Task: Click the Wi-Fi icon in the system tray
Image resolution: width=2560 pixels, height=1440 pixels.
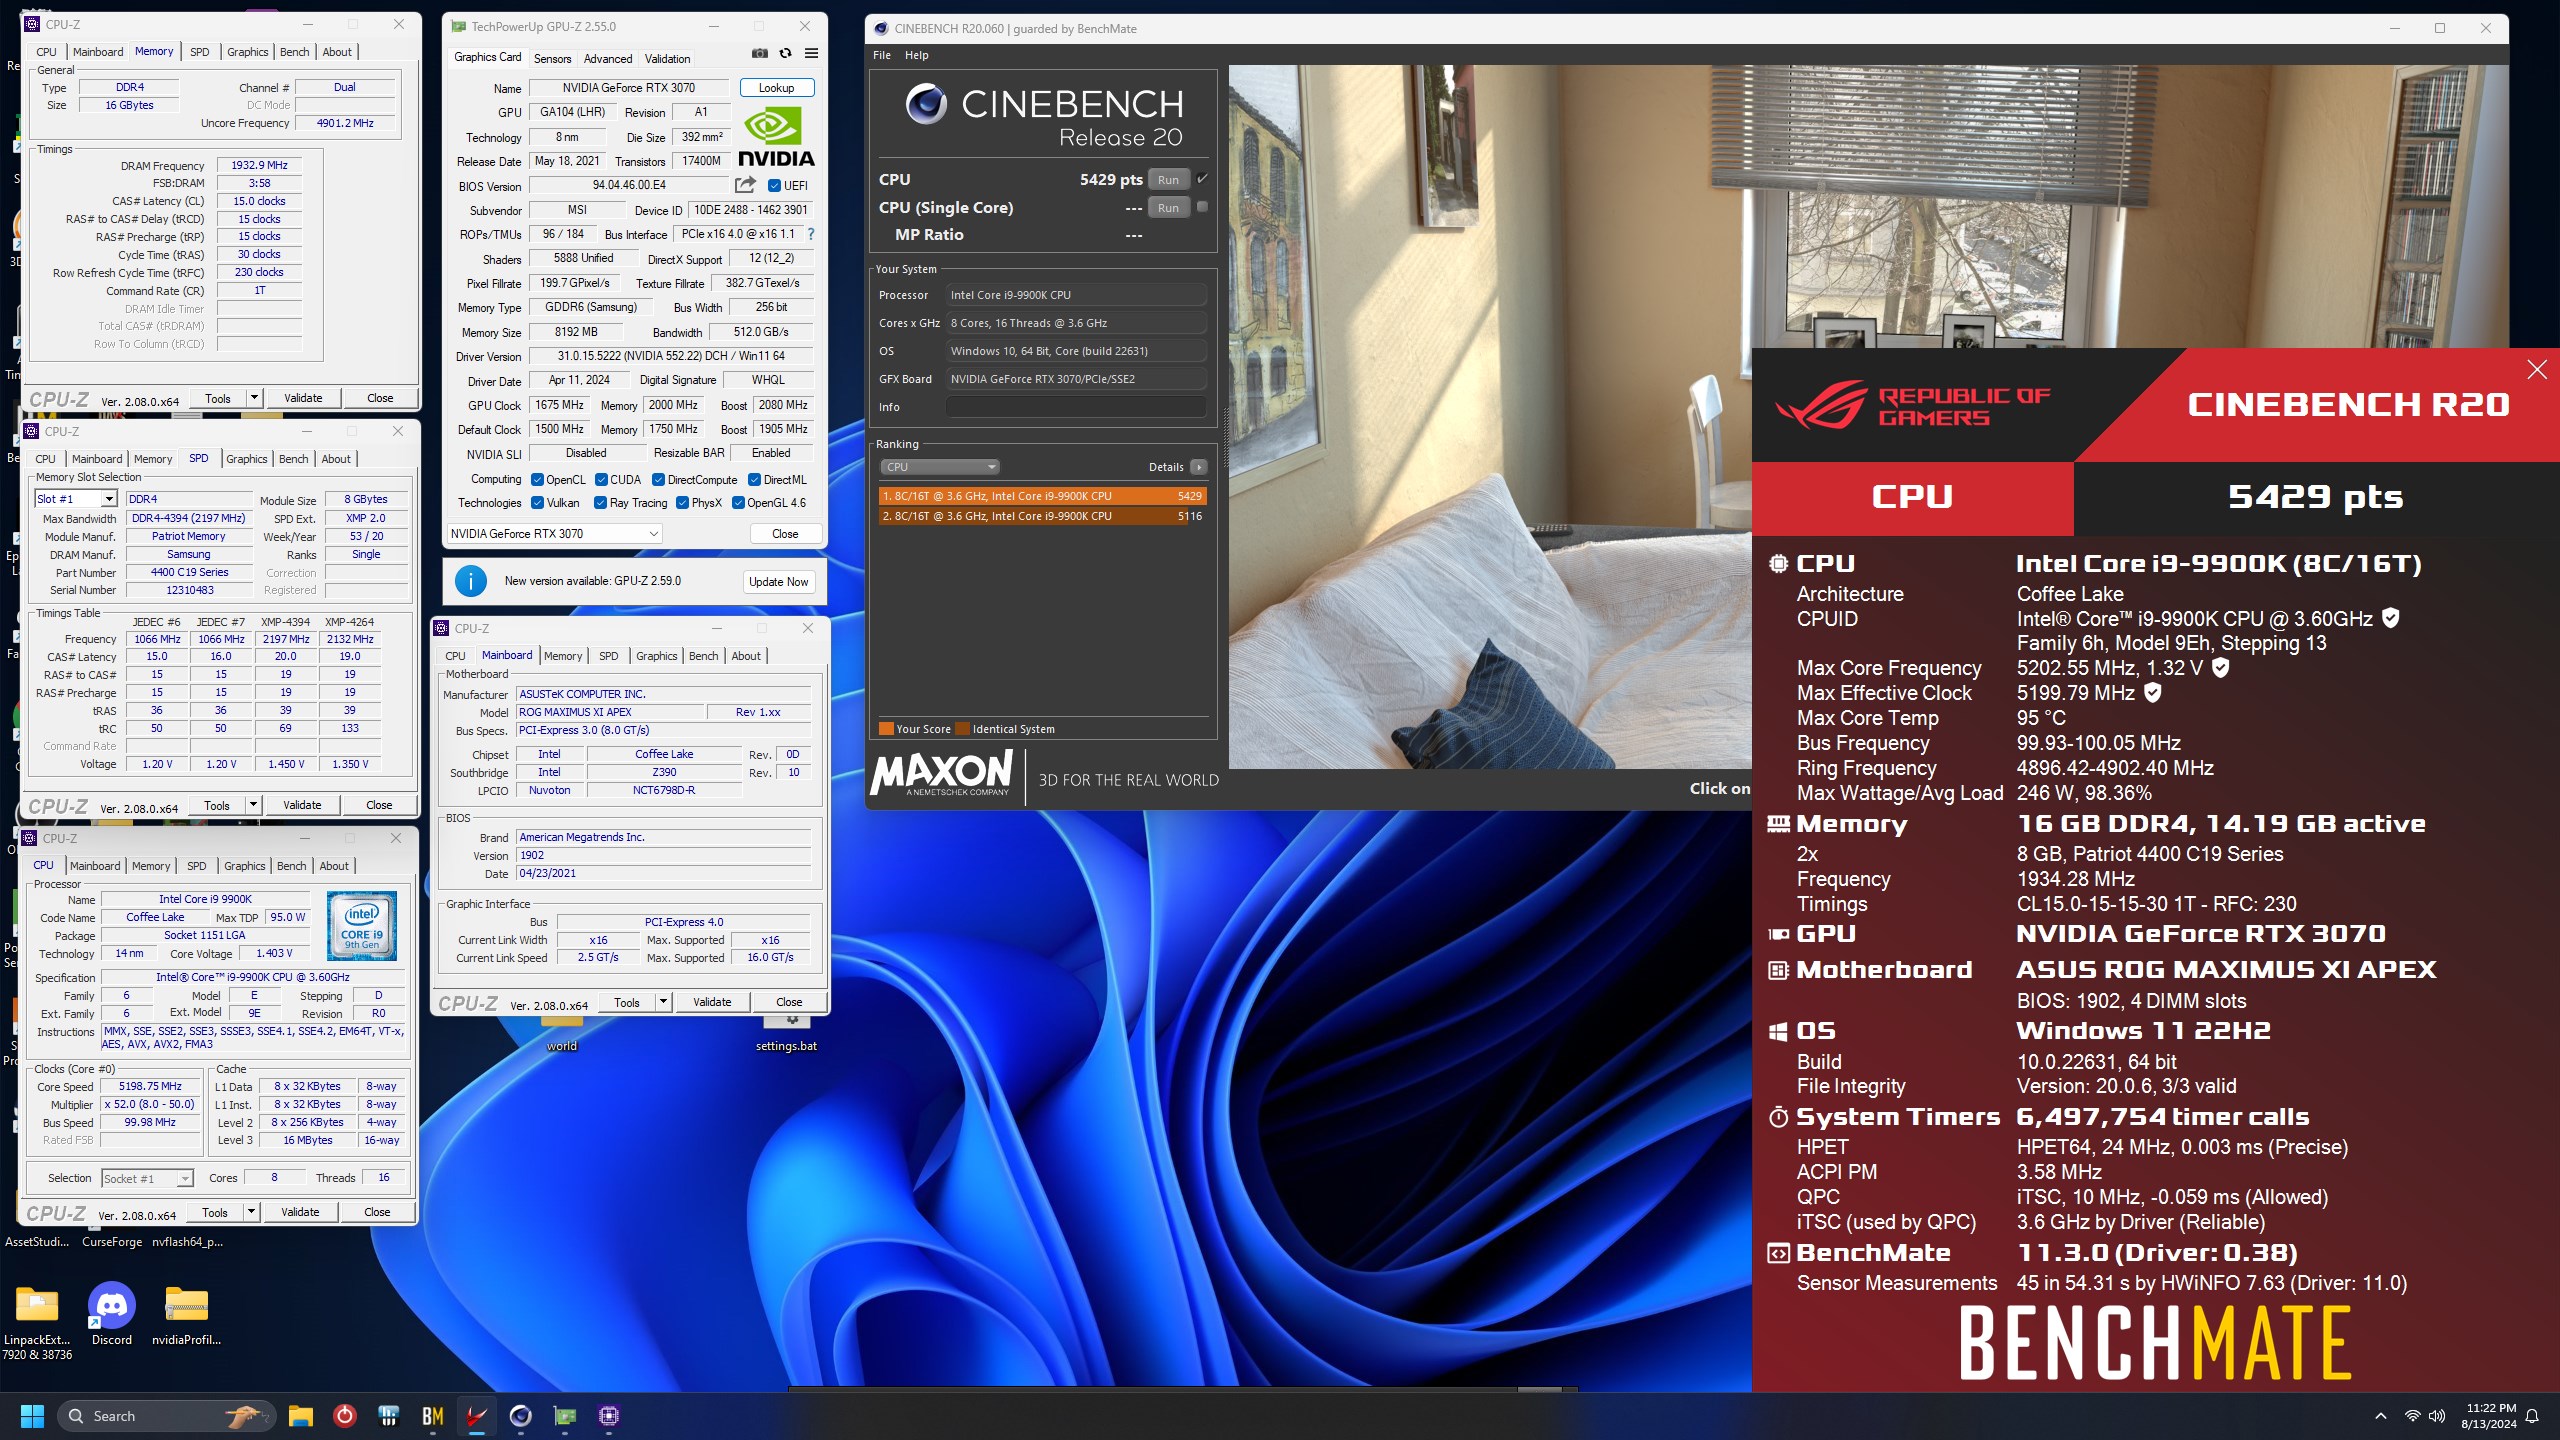Action: click(2412, 1416)
